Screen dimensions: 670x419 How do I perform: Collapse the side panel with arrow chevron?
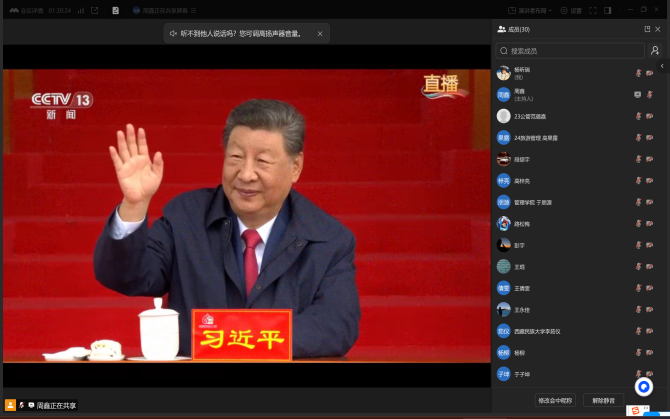661,66
